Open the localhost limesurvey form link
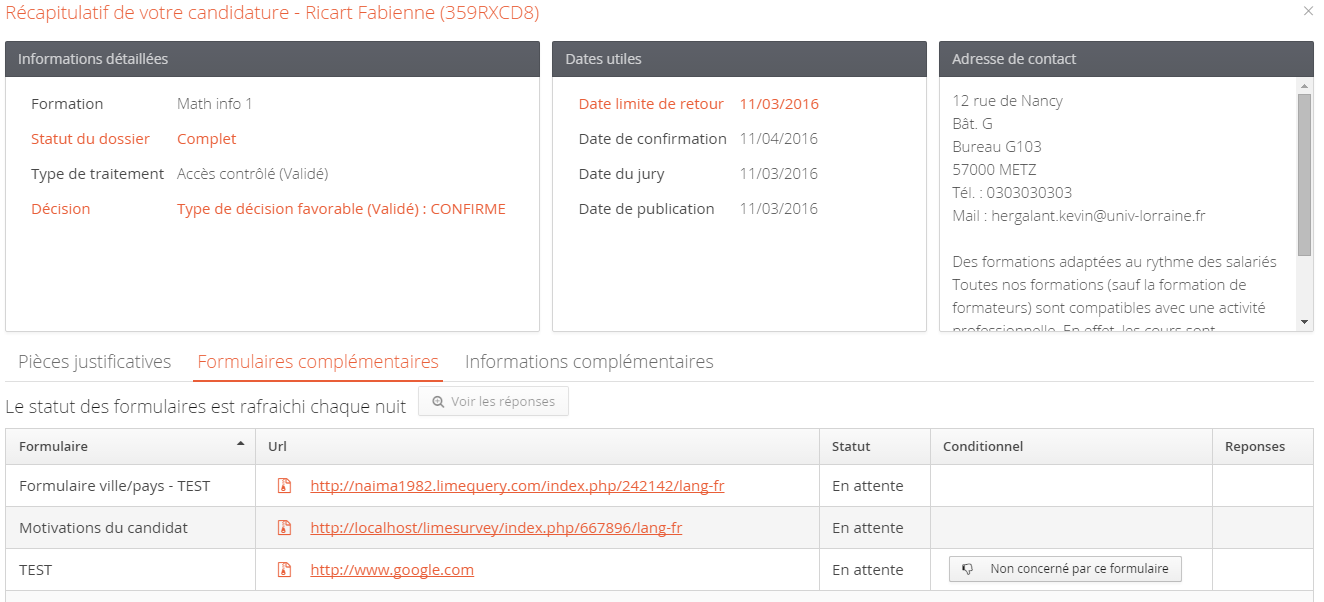This screenshot has height=602, width=1324. pyautogui.click(x=496, y=528)
